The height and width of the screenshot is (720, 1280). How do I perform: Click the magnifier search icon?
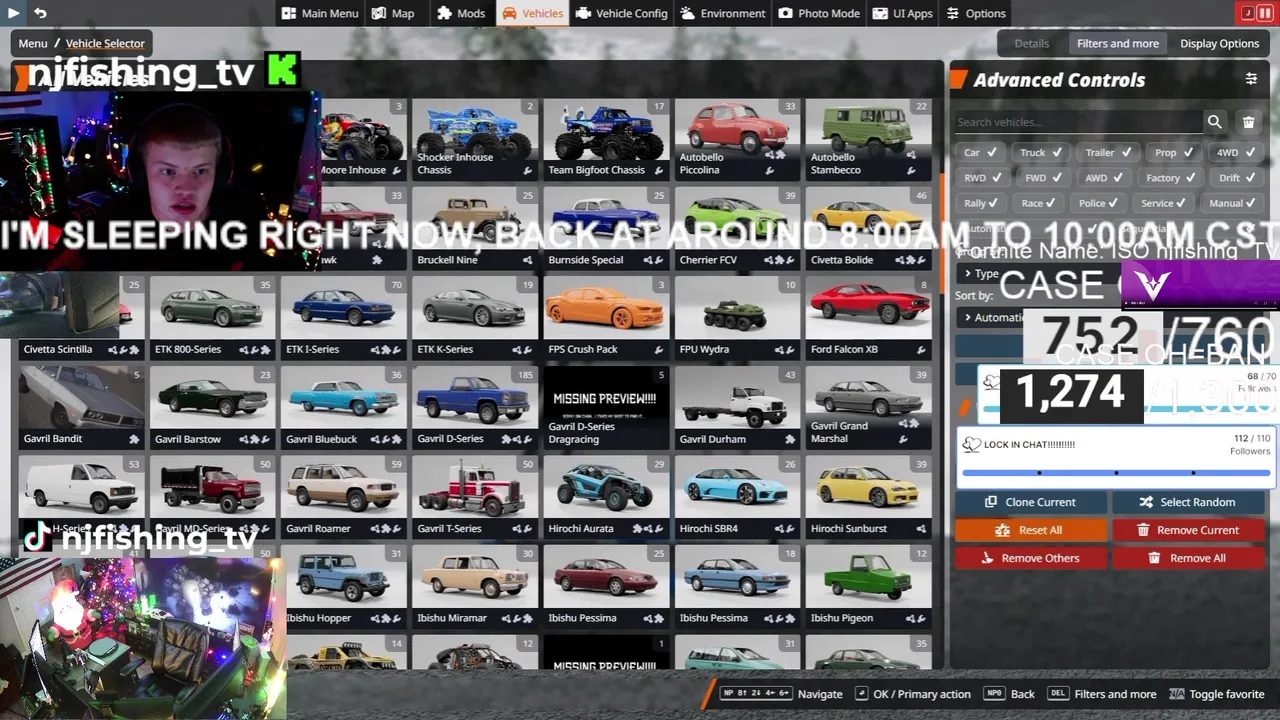point(1214,122)
